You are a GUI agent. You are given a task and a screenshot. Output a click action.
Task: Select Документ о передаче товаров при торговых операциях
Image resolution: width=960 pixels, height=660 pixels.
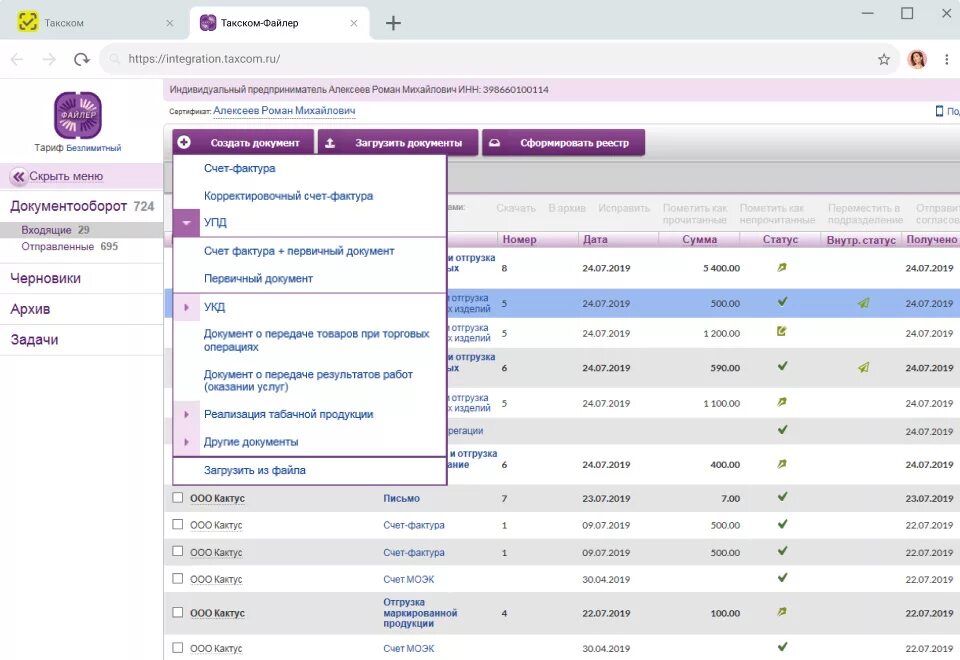317,340
